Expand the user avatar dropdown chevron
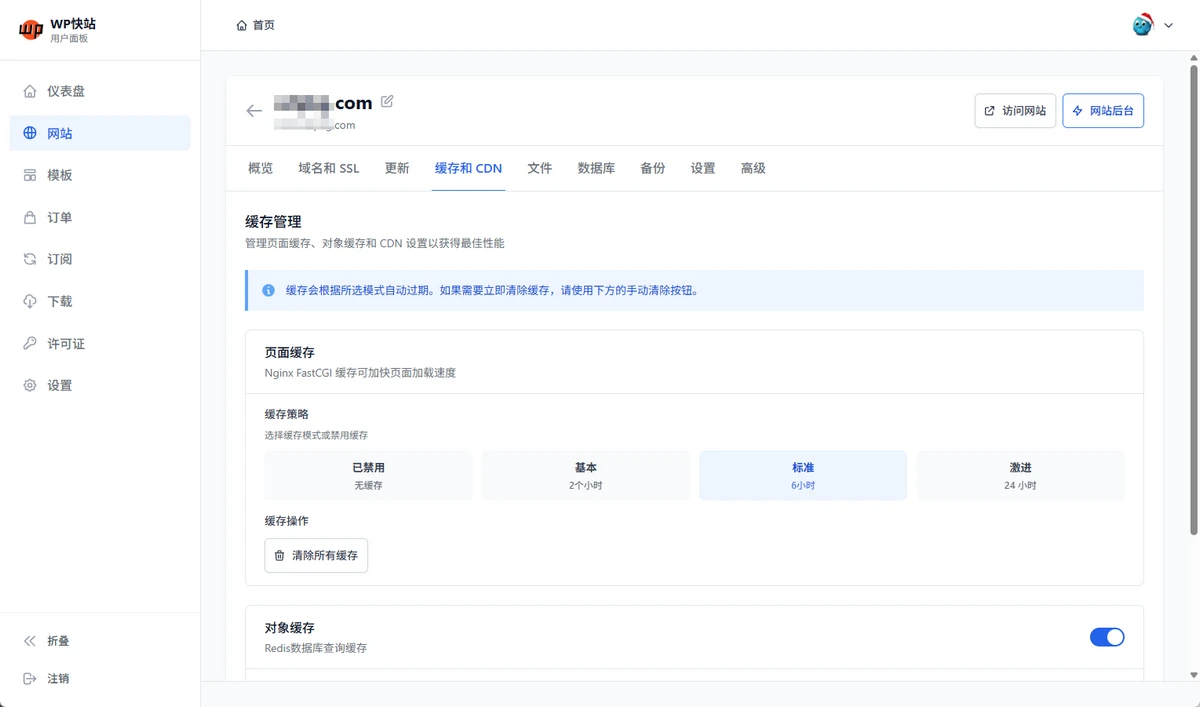The width and height of the screenshot is (1200, 707). [1167, 26]
